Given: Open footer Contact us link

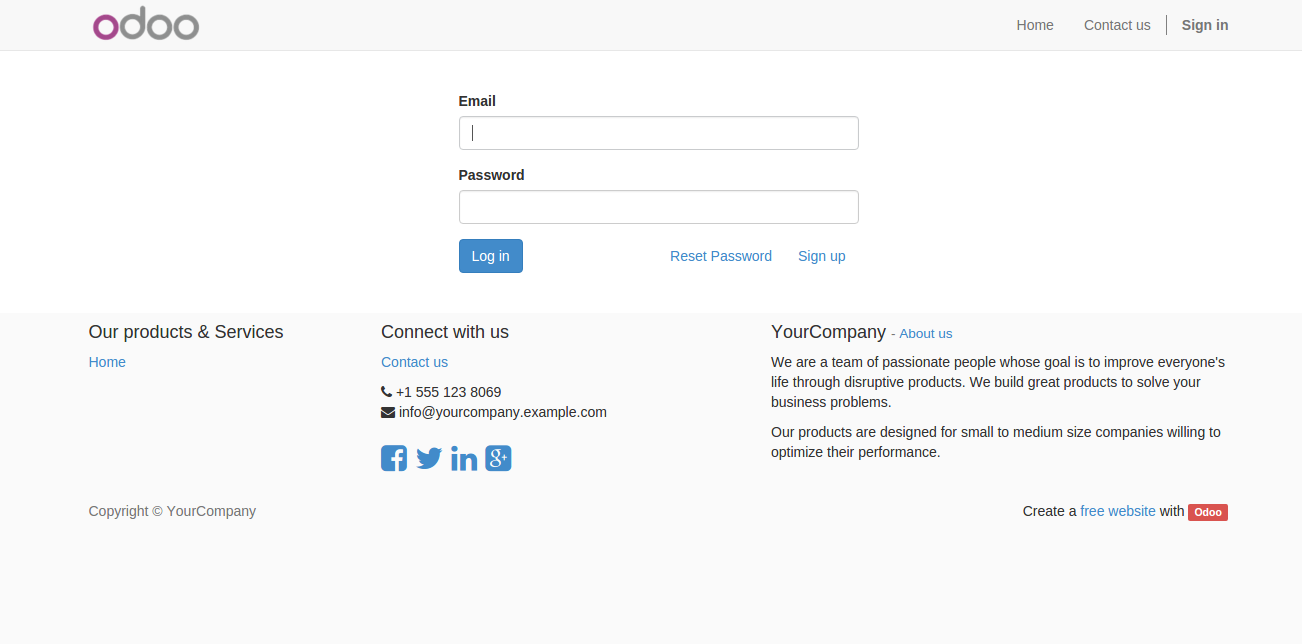Looking at the screenshot, I should (x=414, y=362).
